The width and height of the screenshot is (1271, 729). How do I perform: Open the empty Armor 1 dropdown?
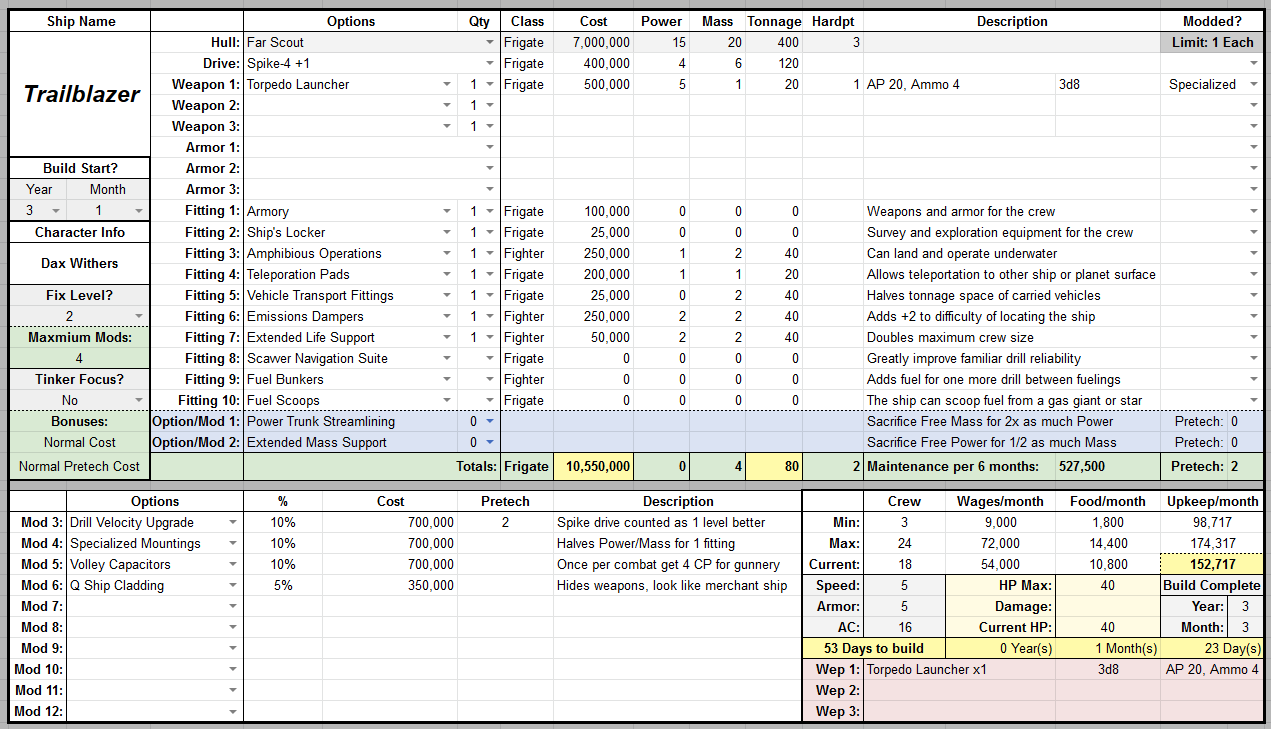[x=489, y=148]
